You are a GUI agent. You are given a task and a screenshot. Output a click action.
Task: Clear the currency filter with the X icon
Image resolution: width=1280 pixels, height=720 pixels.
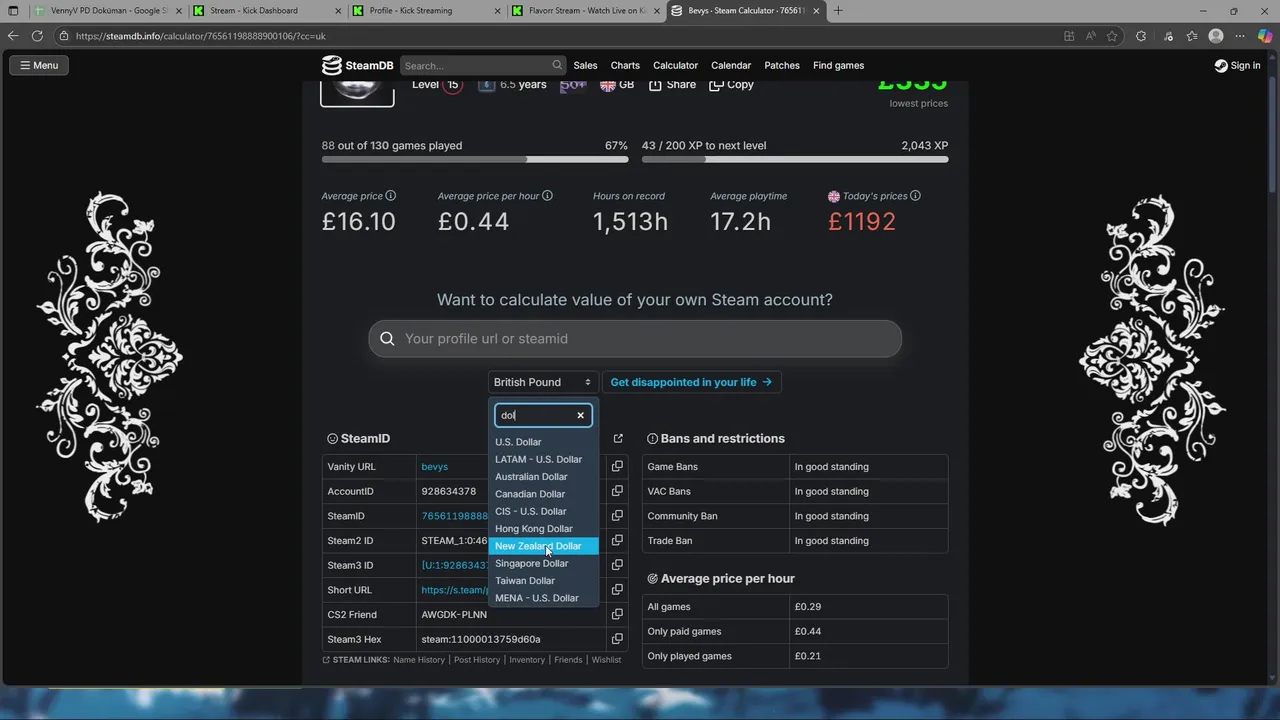[x=580, y=415]
